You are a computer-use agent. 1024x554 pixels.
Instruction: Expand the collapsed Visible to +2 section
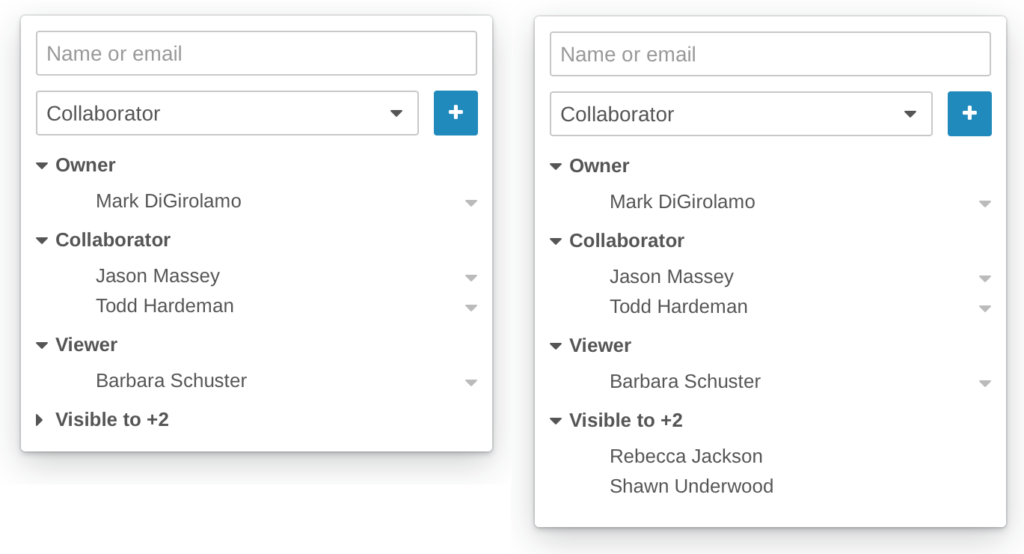point(41,420)
